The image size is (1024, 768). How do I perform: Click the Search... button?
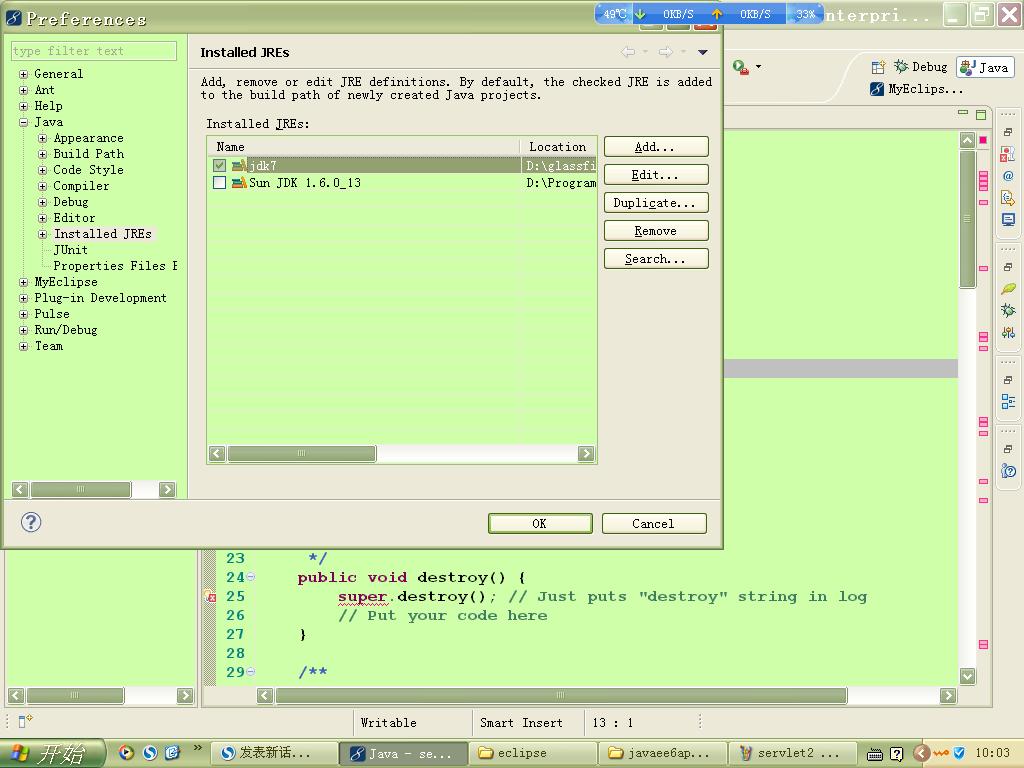coord(656,259)
